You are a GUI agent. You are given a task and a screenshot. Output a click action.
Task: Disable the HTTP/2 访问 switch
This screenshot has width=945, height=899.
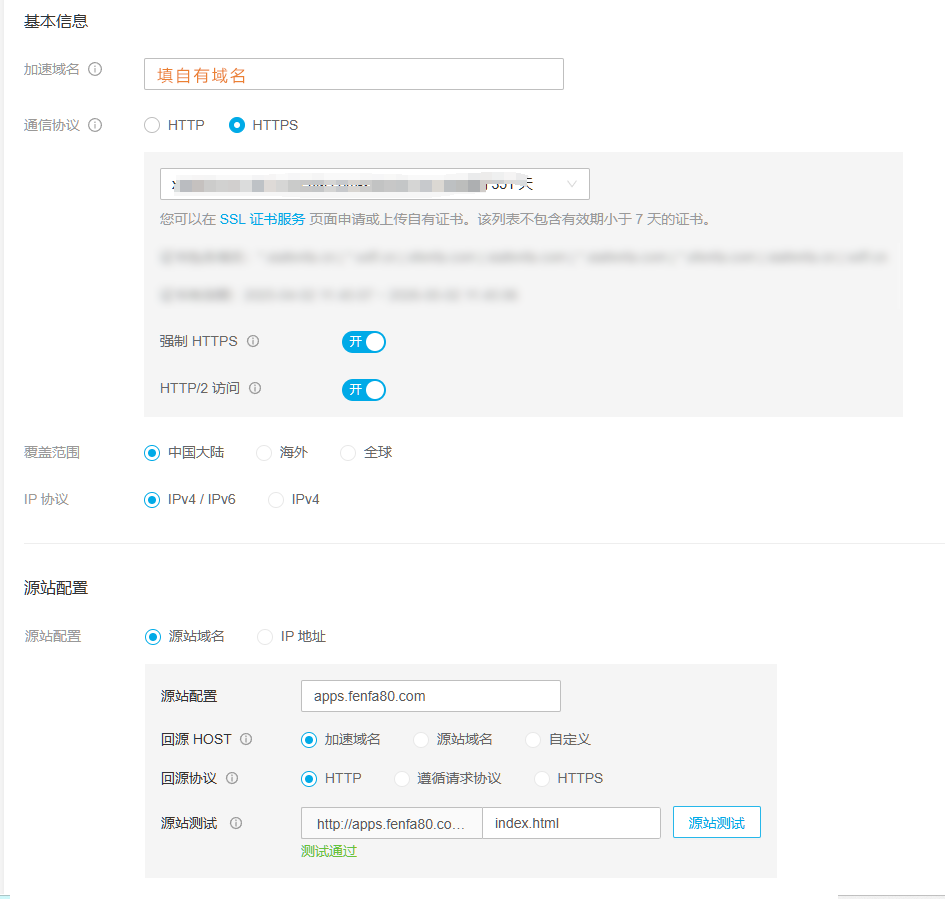coord(363,390)
